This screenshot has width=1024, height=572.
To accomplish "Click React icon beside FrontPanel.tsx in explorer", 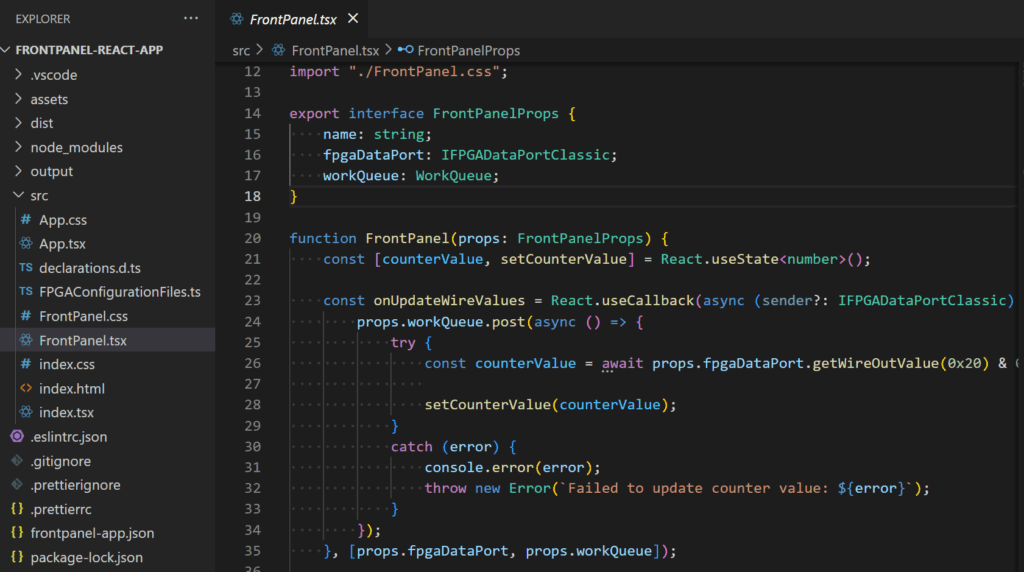I will [x=25, y=340].
